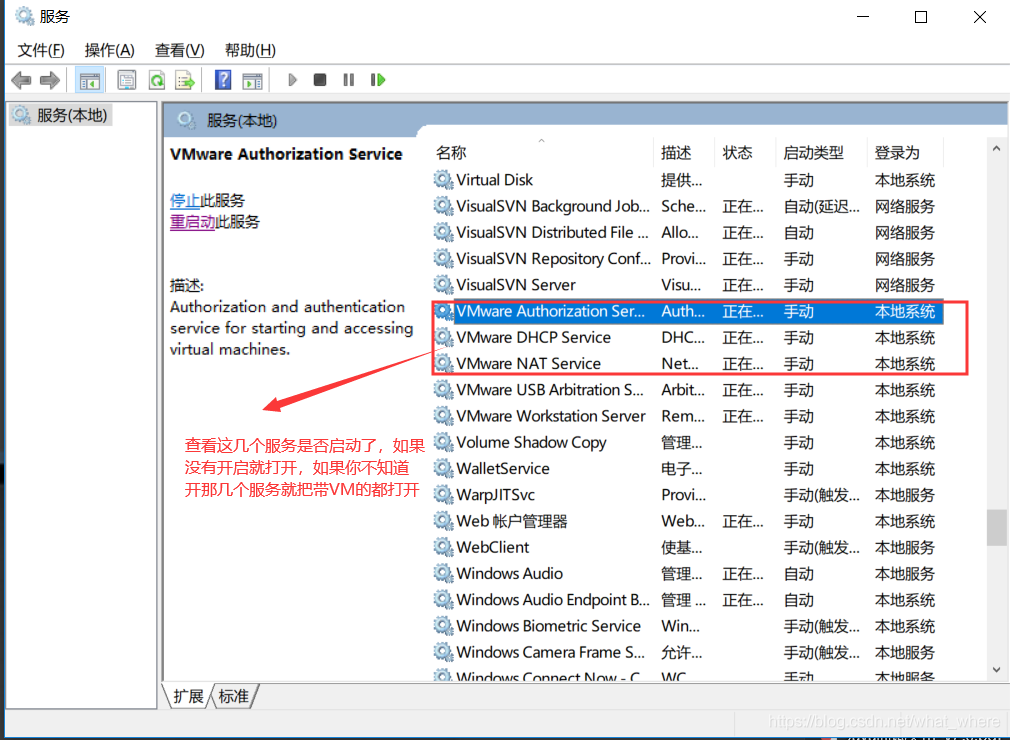1010x740 pixels.
Task: Select VisualSVN Distributed File service icon
Action: [443, 232]
